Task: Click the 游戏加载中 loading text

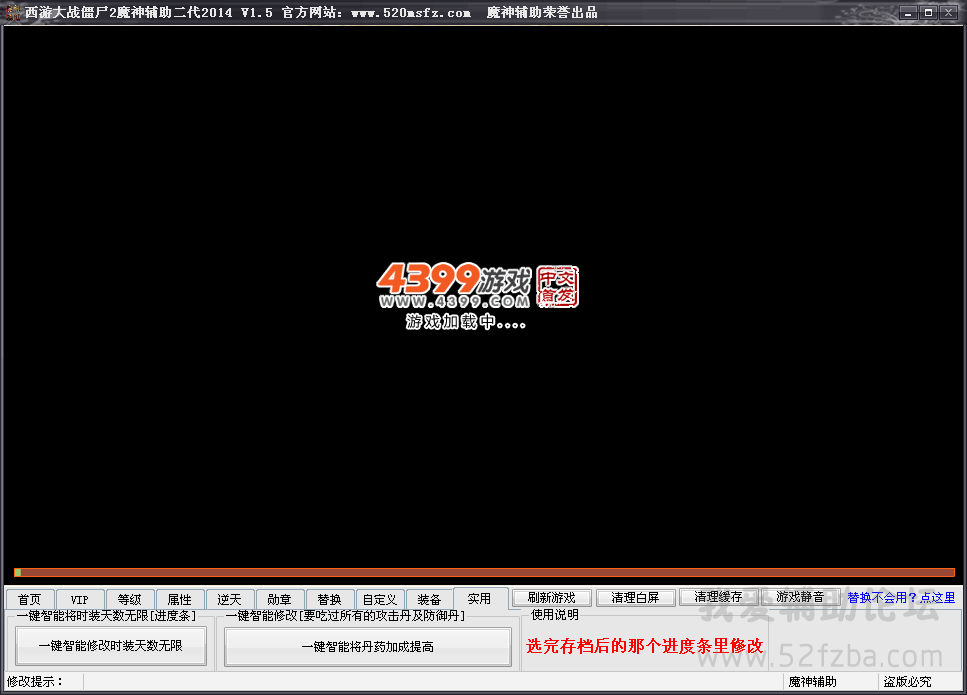Action: [x=466, y=322]
